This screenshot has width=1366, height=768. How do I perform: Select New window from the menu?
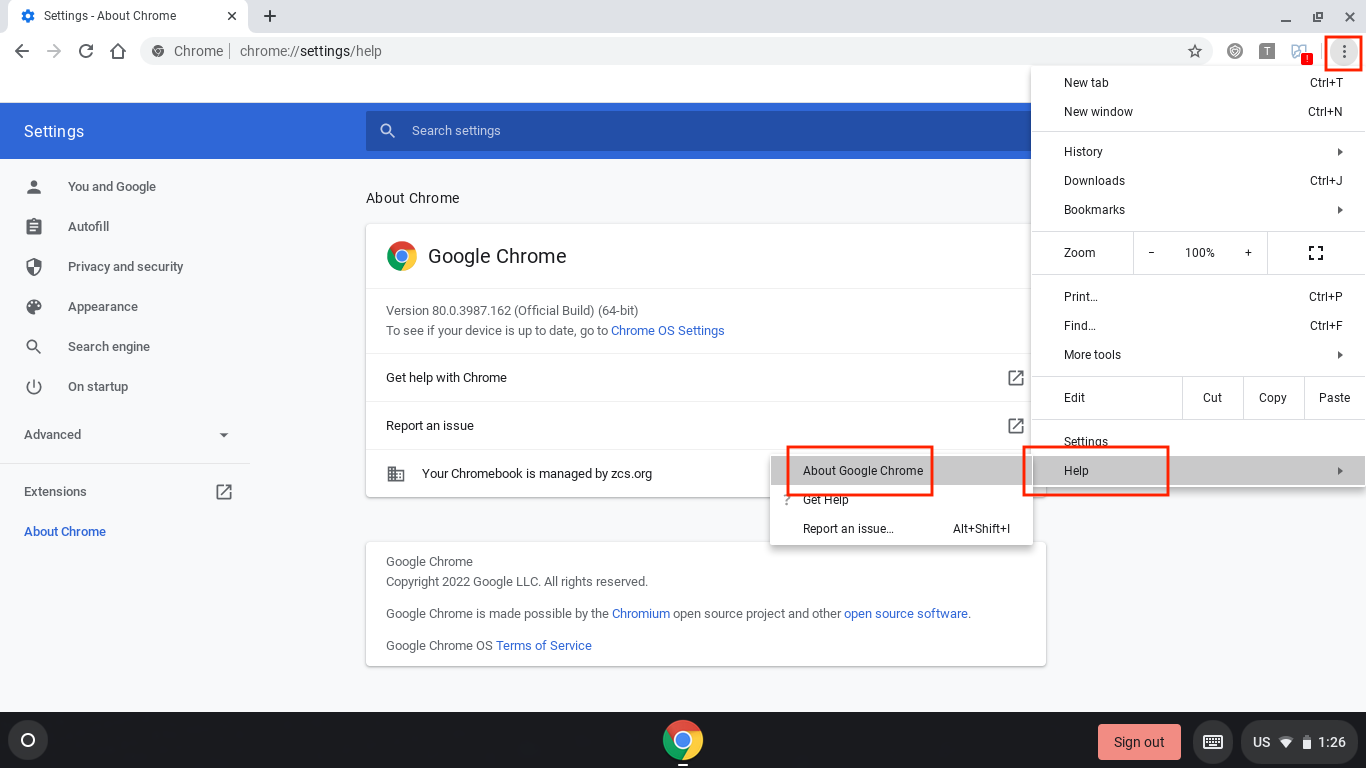tap(1198, 112)
